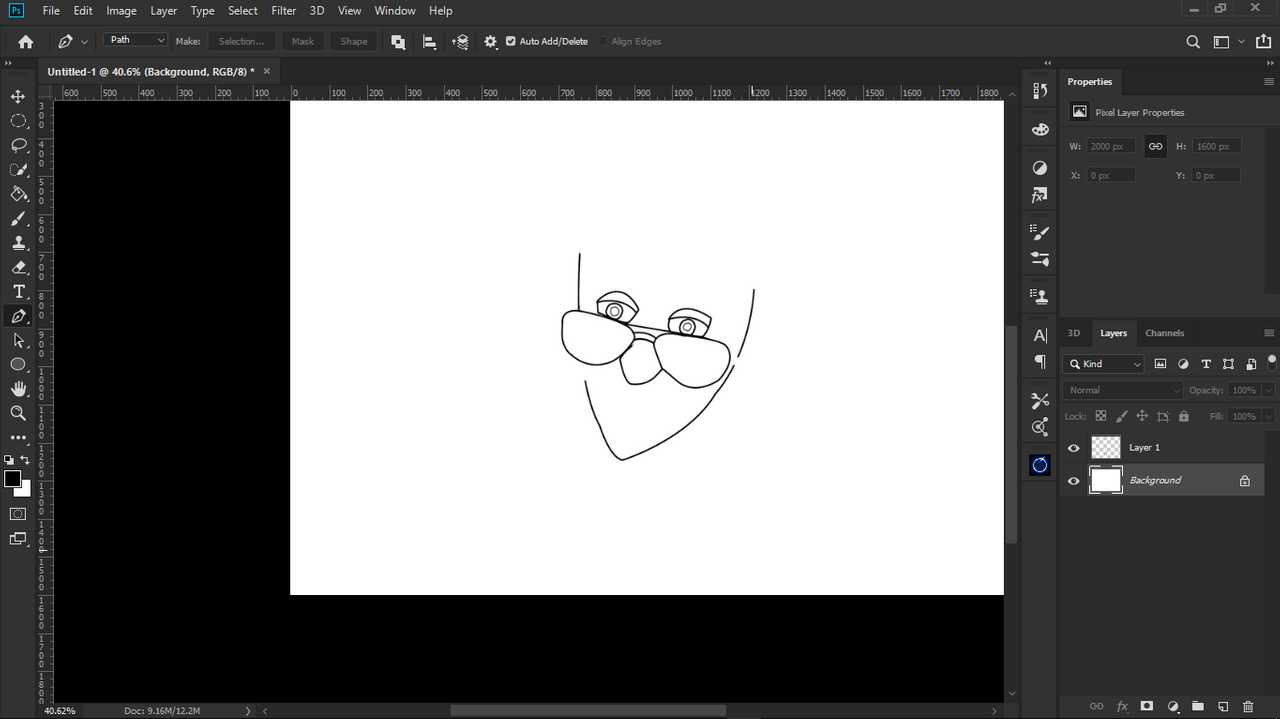Open the Styles fx panel icon

tap(1040, 196)
